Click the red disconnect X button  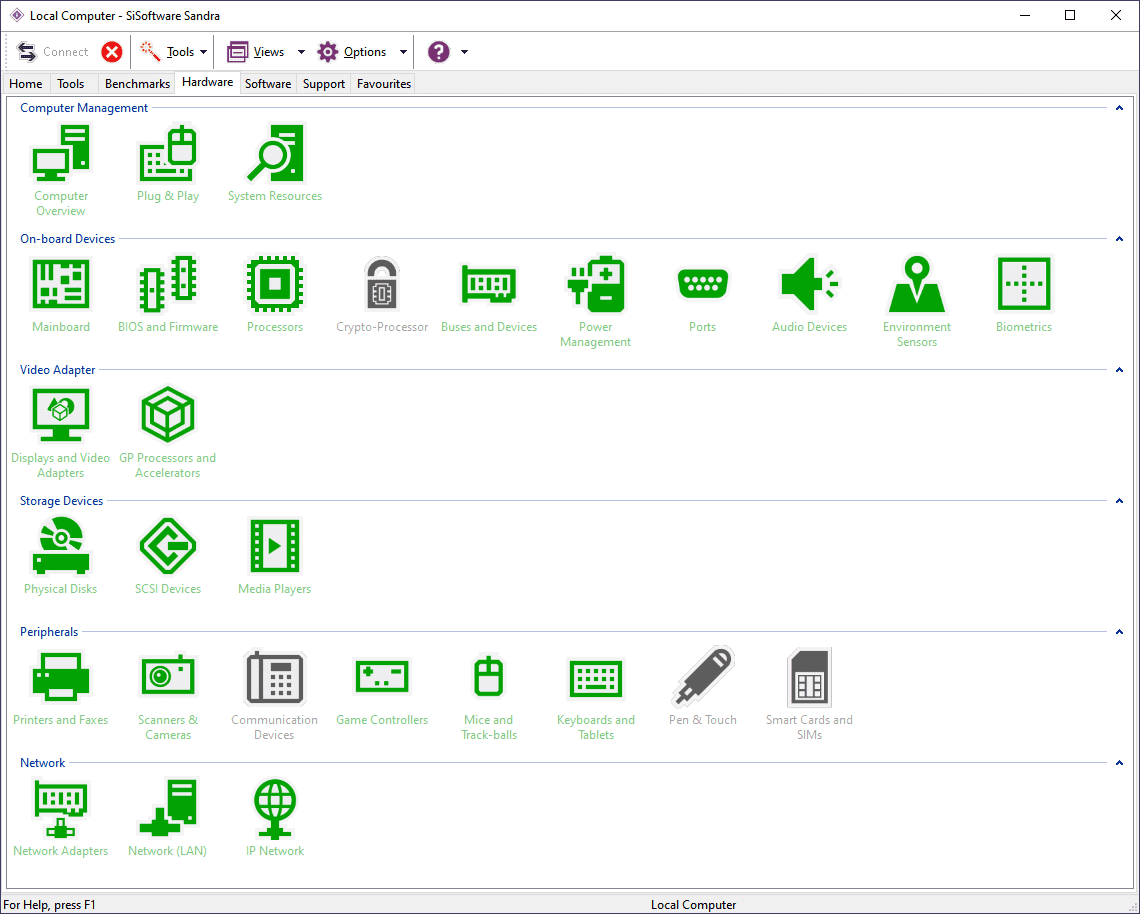tap(111, 52)
